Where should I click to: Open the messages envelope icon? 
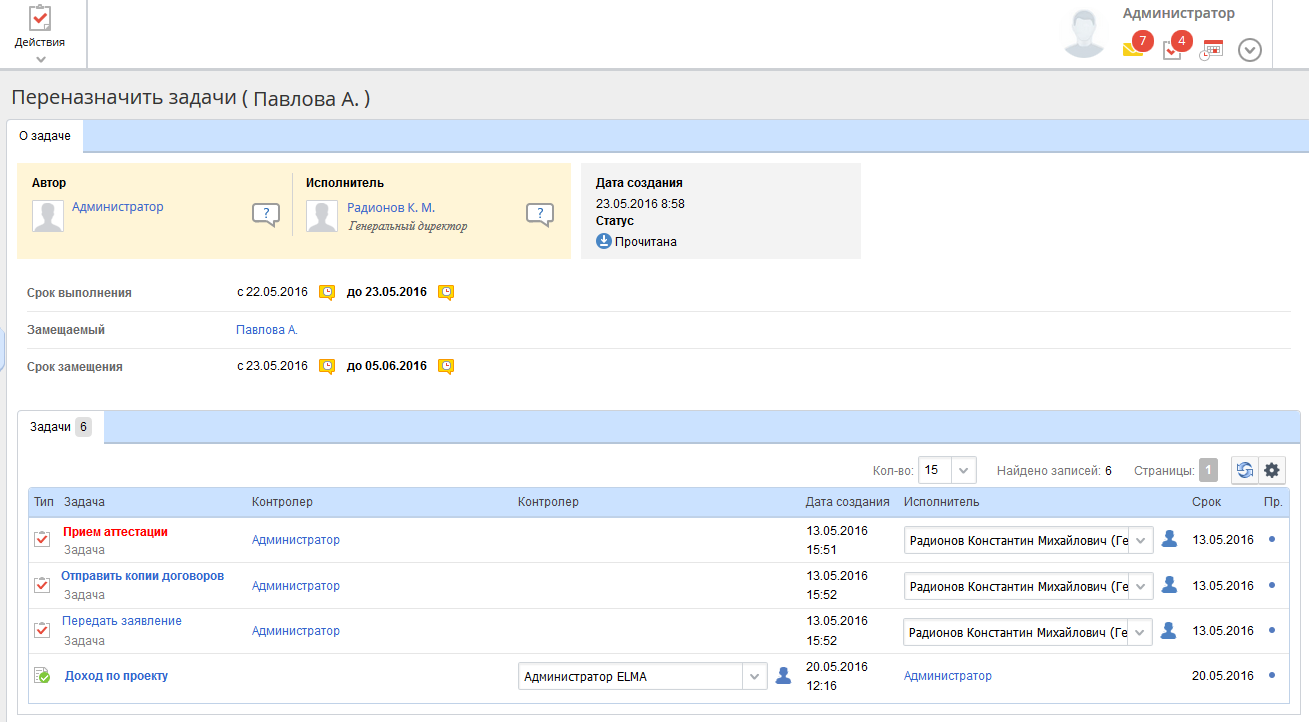pyautogui.click(x=1132, y=50)
